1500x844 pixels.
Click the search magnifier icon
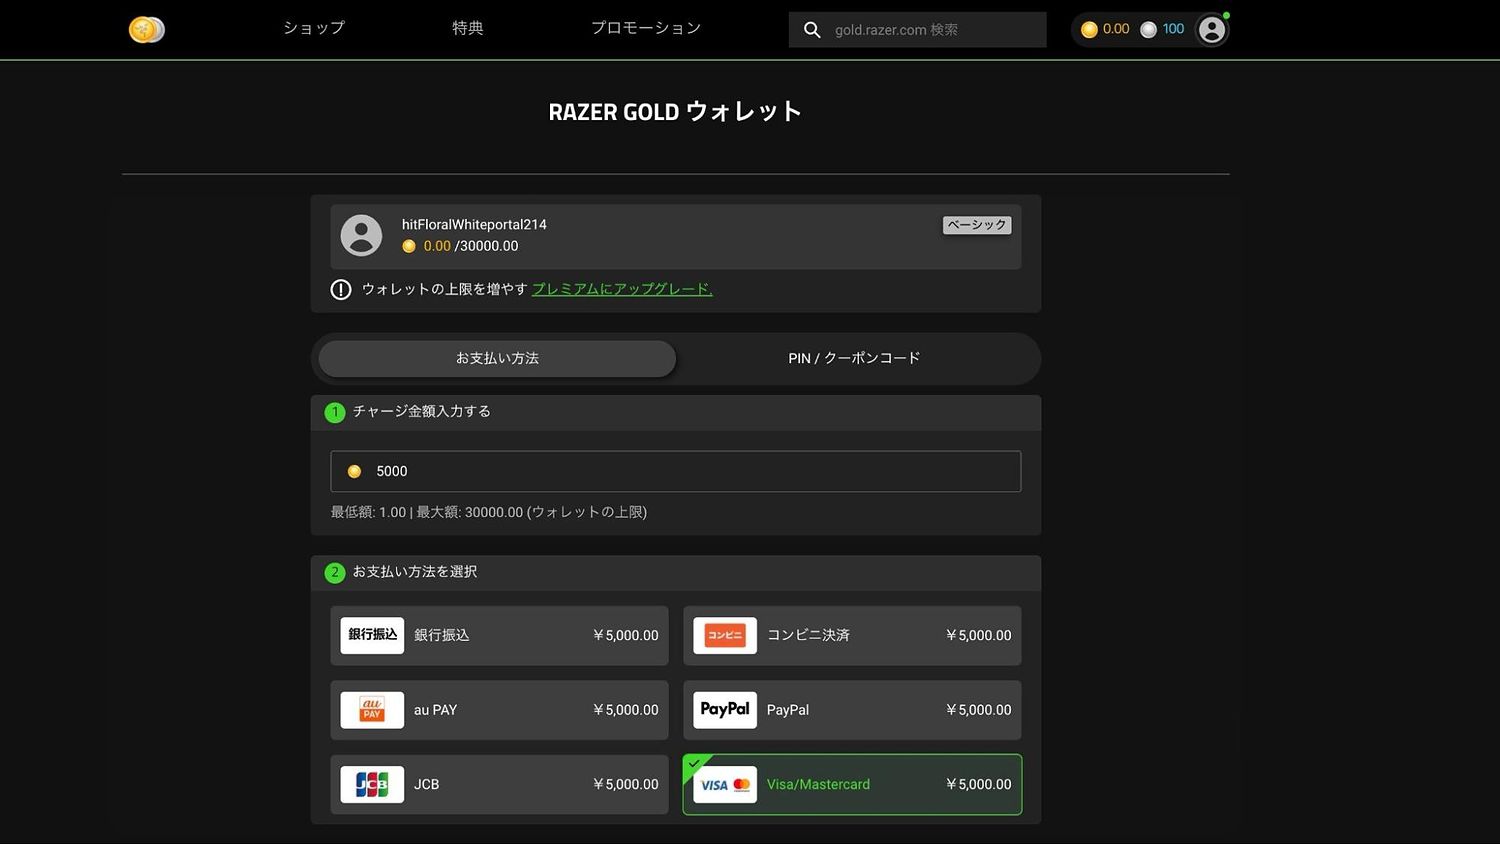[x=812, y=30]
